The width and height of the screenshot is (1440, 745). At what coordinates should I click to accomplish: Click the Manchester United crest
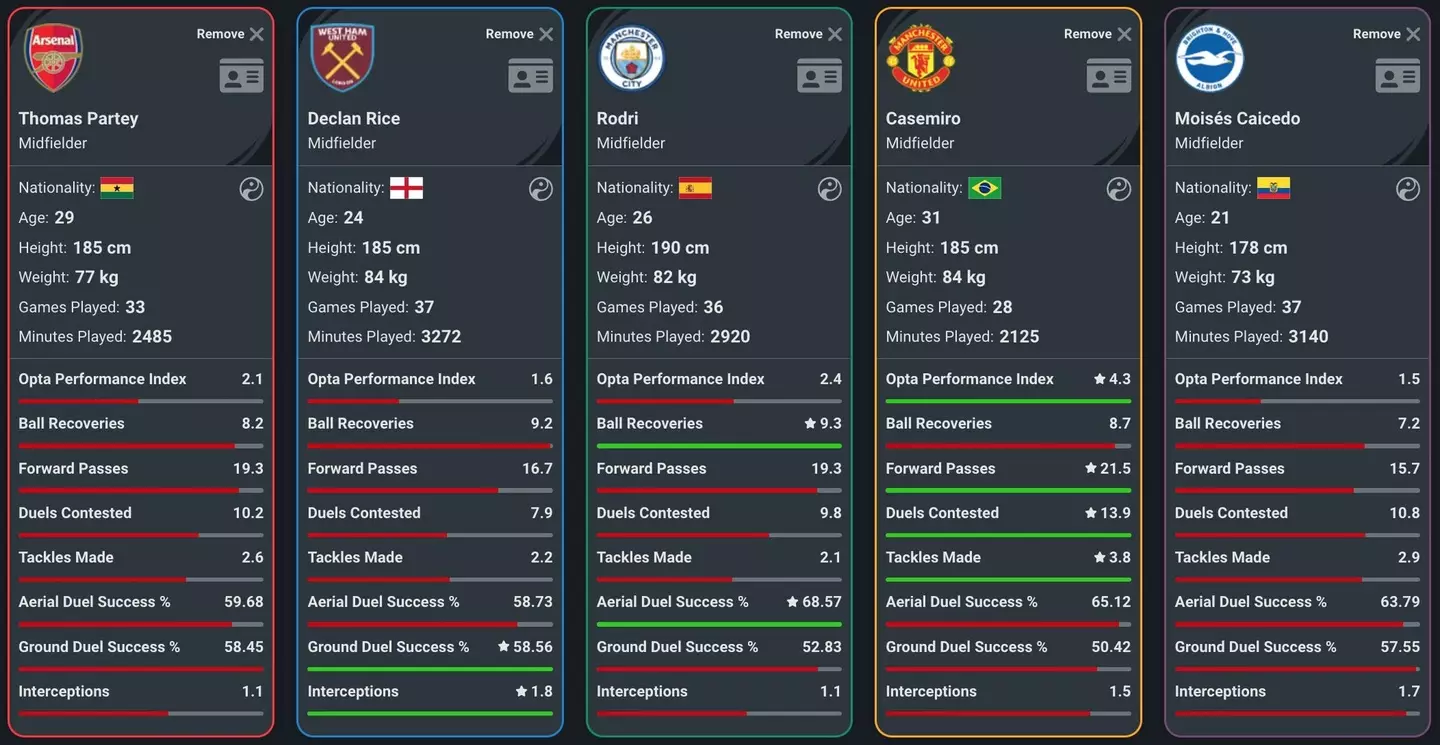tap(921, 58)
